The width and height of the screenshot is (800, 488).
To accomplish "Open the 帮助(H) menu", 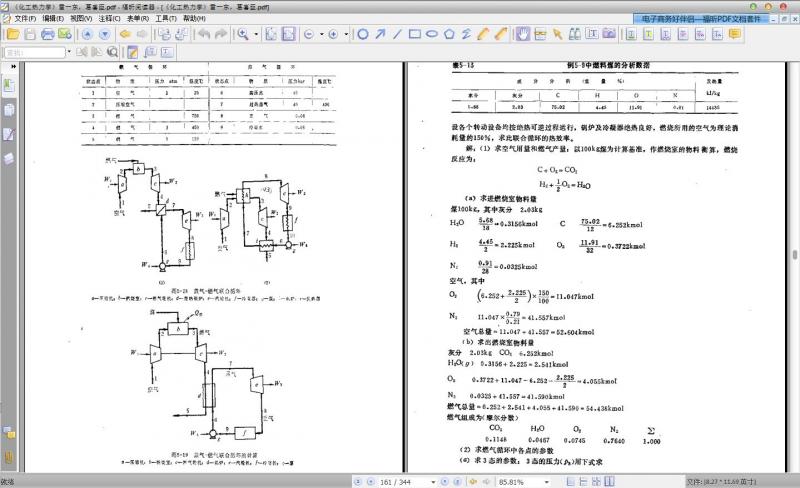I will [194, 18].
